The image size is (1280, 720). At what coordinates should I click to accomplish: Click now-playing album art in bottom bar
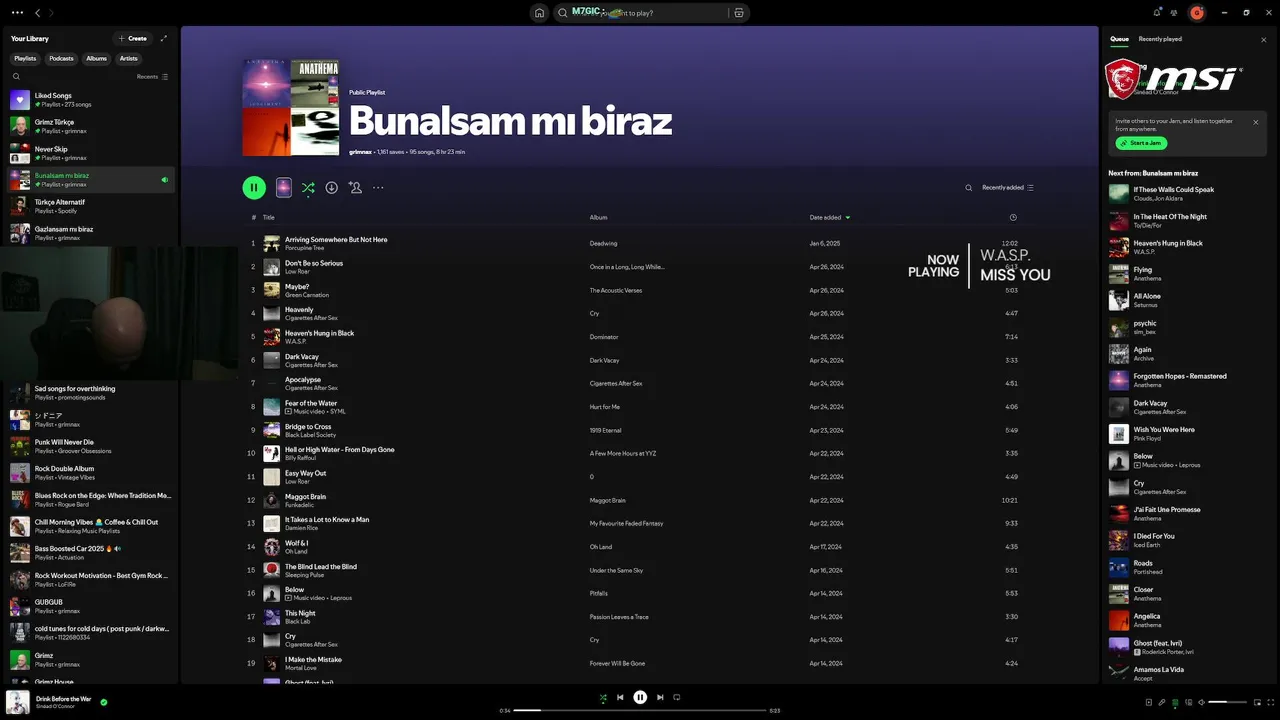tap(18, 702)
